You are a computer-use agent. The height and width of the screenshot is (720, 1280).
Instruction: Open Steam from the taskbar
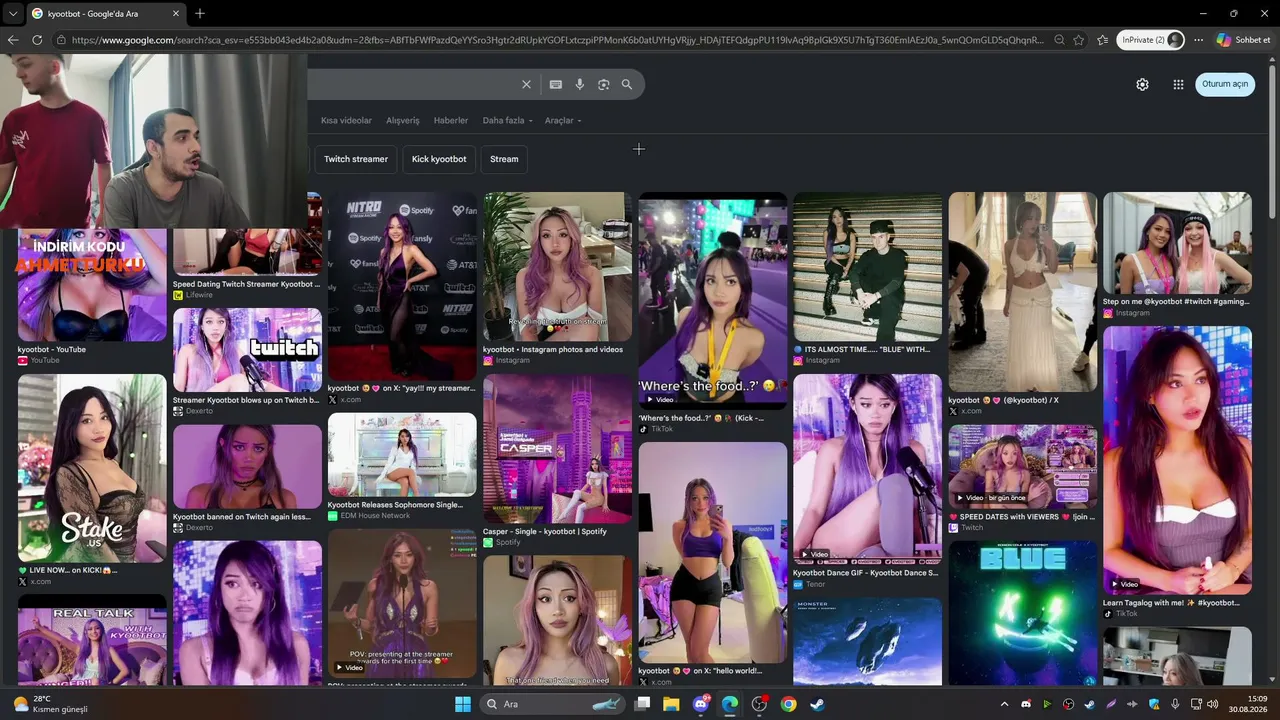(x=817, y=704)
